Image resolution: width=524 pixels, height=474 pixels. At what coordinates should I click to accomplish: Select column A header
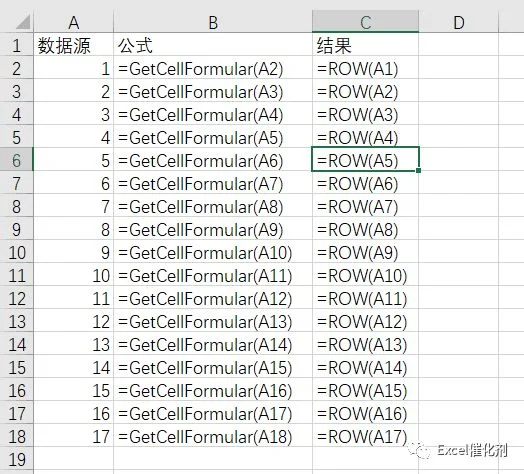74,22
